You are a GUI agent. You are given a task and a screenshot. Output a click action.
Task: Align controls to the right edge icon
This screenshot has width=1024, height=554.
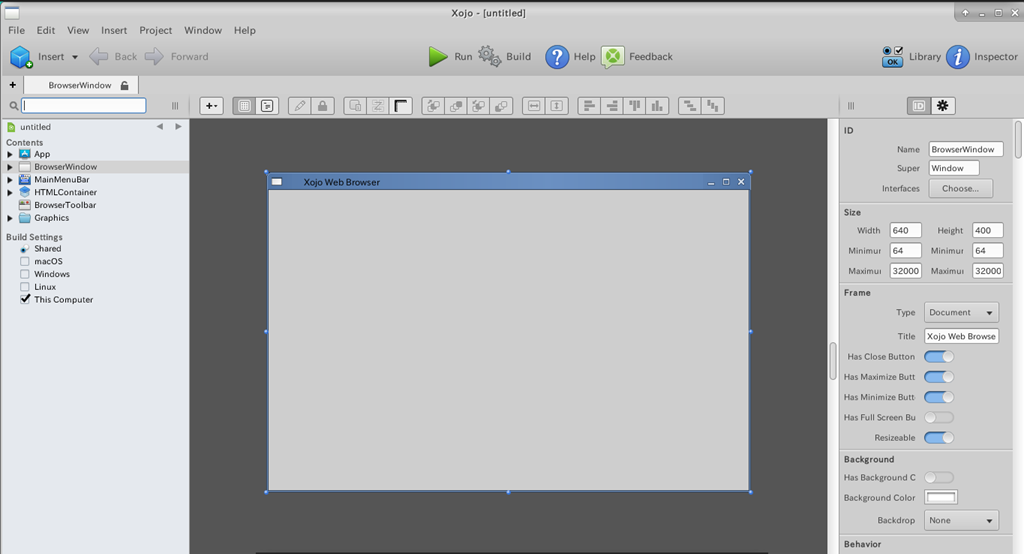tap(612, 106)
